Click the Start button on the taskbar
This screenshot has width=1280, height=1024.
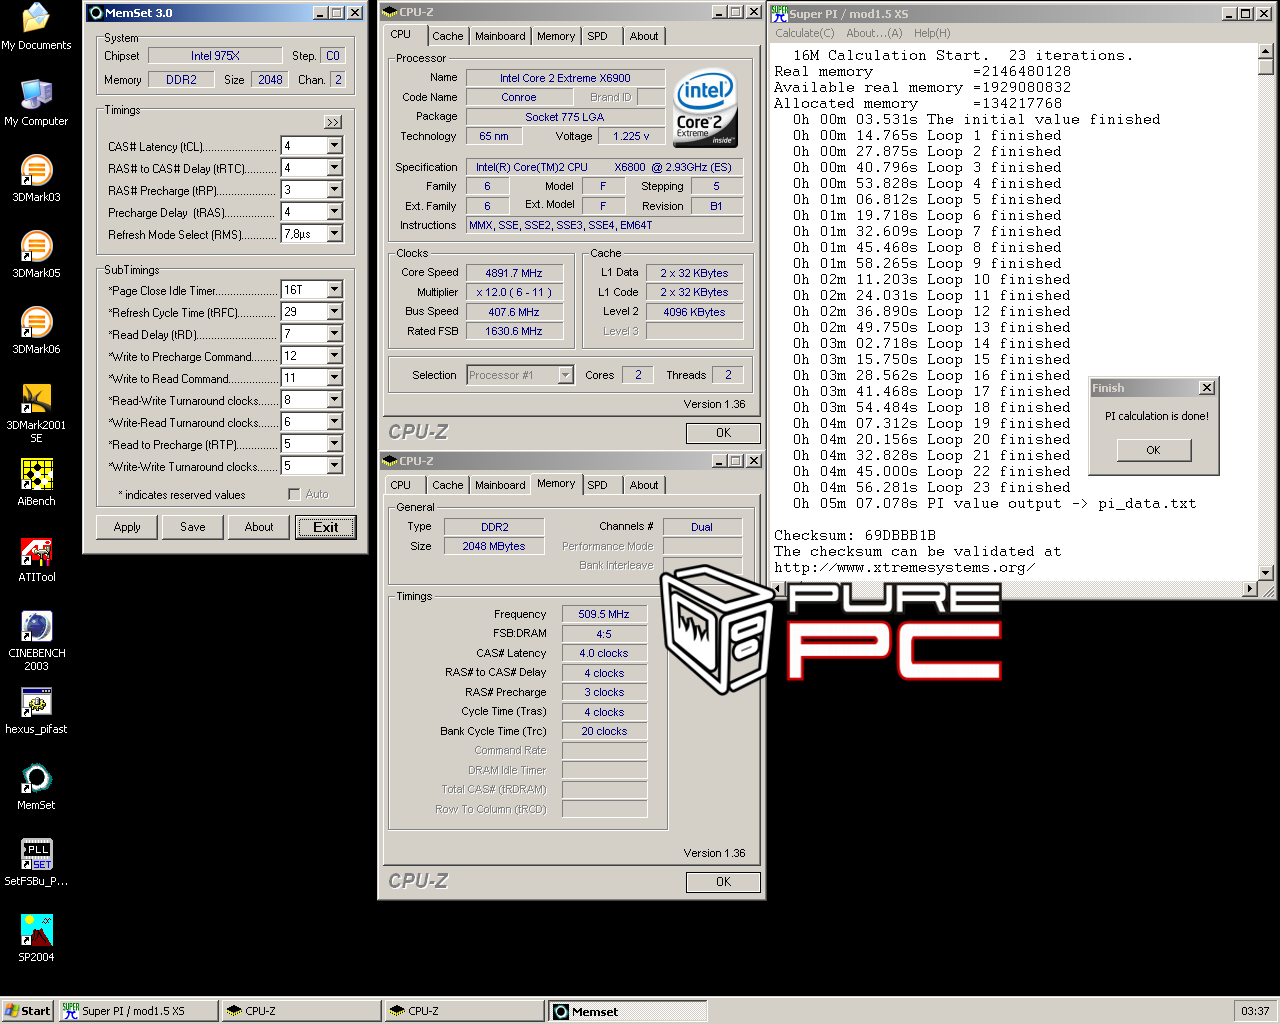[27, 1011]
